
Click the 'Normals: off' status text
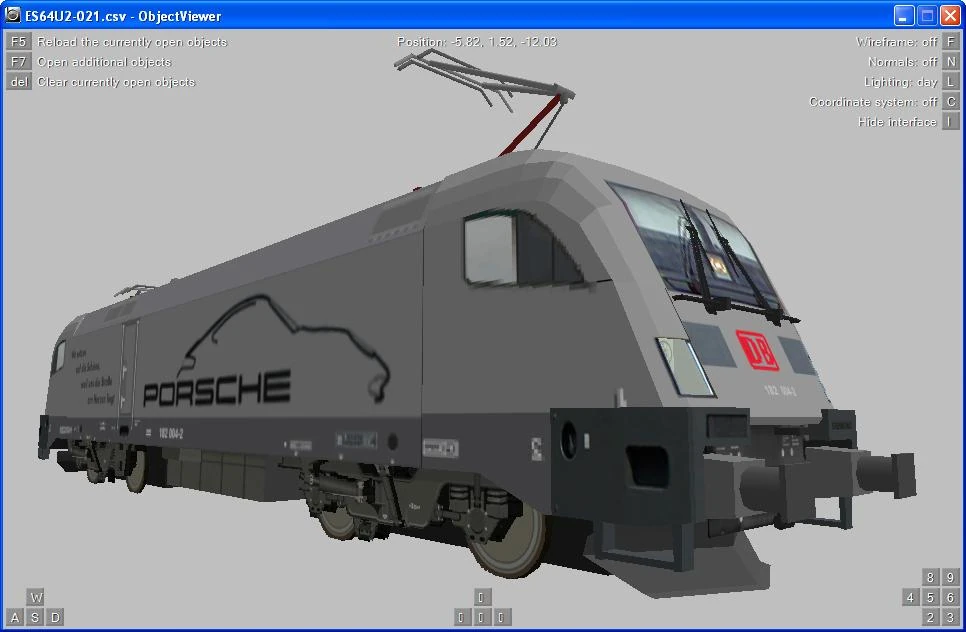point(903,62)
